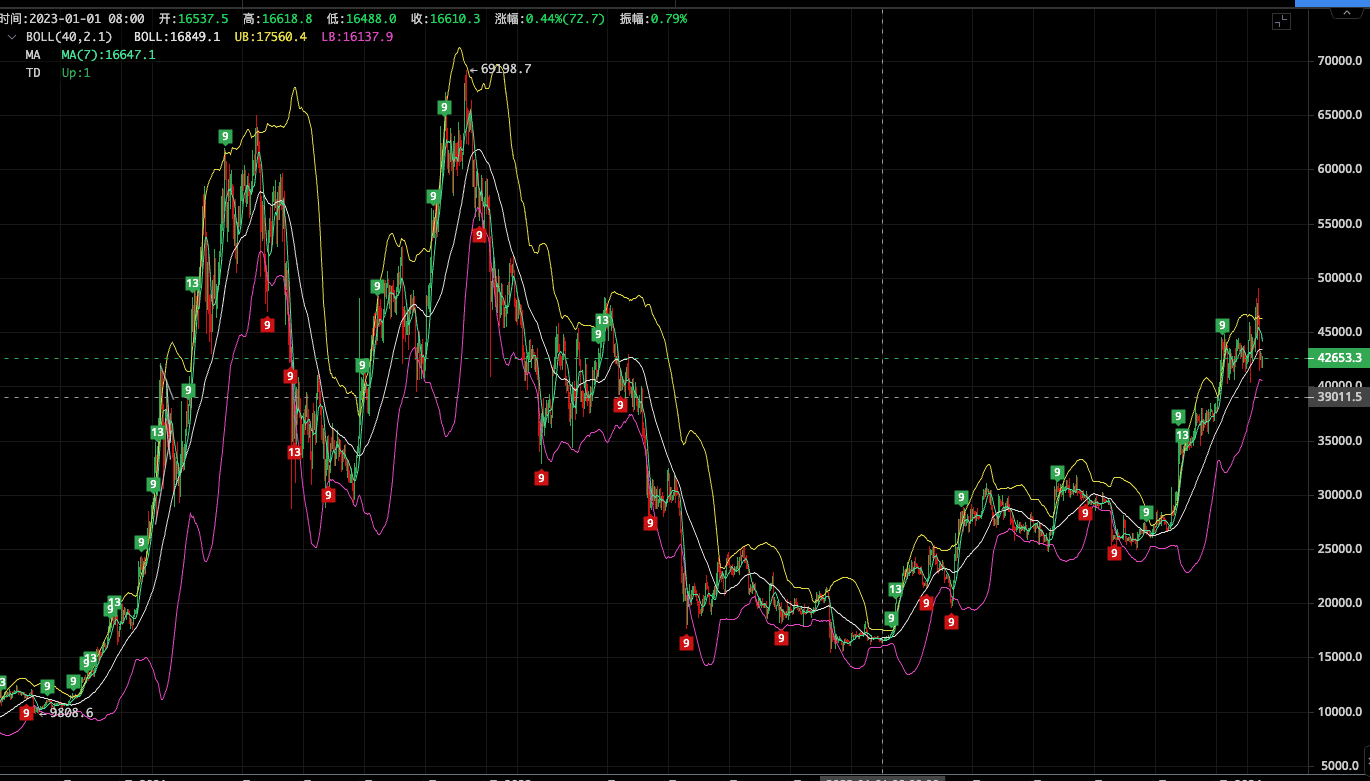The height and width of the screenshot is (781, 1370).
Task: Click the high price 16618.8
Action: [x=287, y=19]
